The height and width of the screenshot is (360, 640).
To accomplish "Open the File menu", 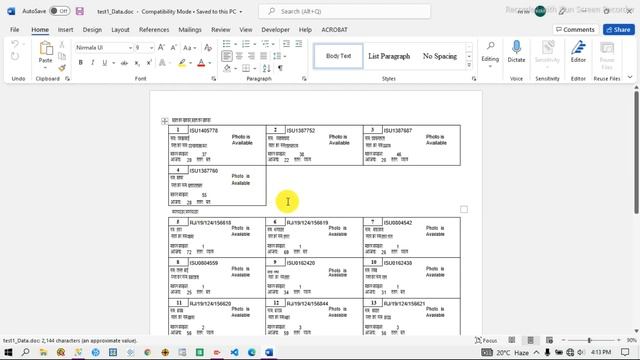I will click(x=15, y=29).
